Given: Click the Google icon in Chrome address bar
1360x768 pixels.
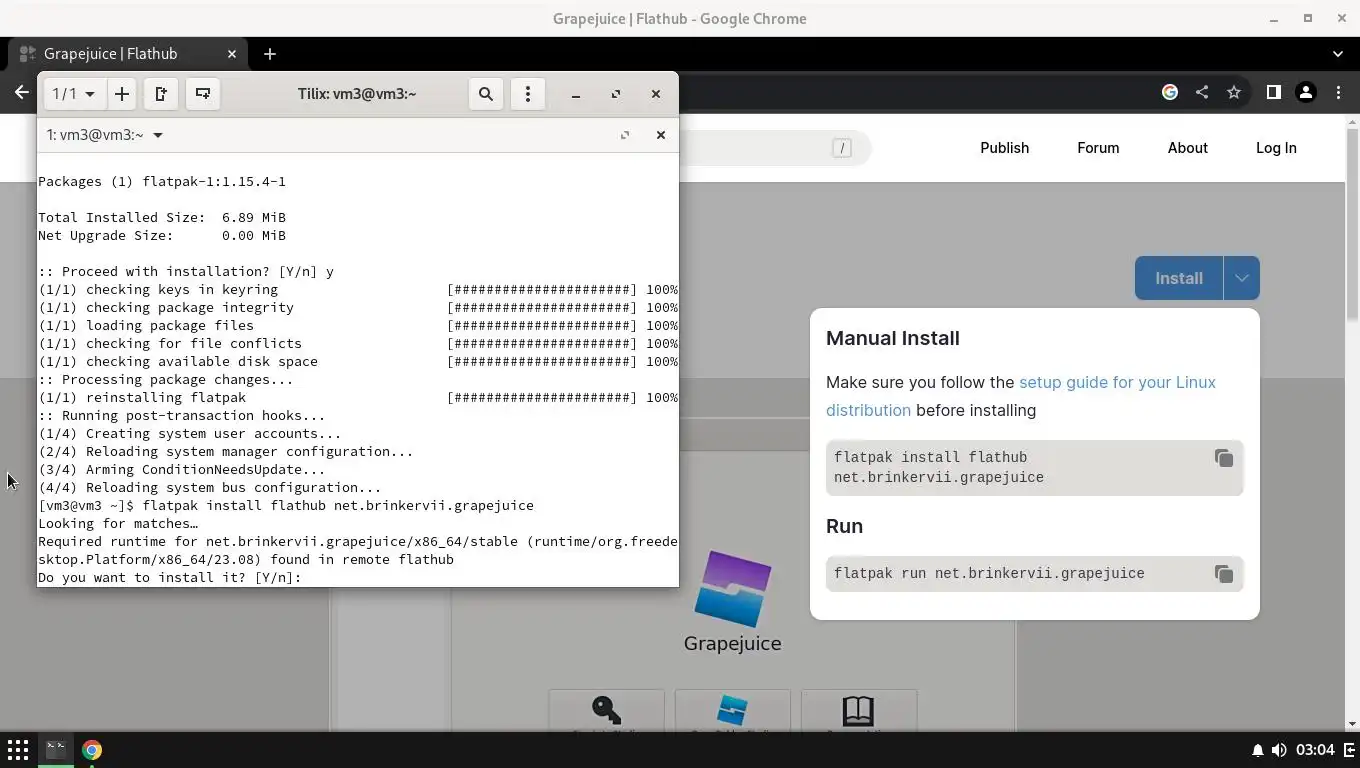Looking at the screenshot, I should [1170, 92].
